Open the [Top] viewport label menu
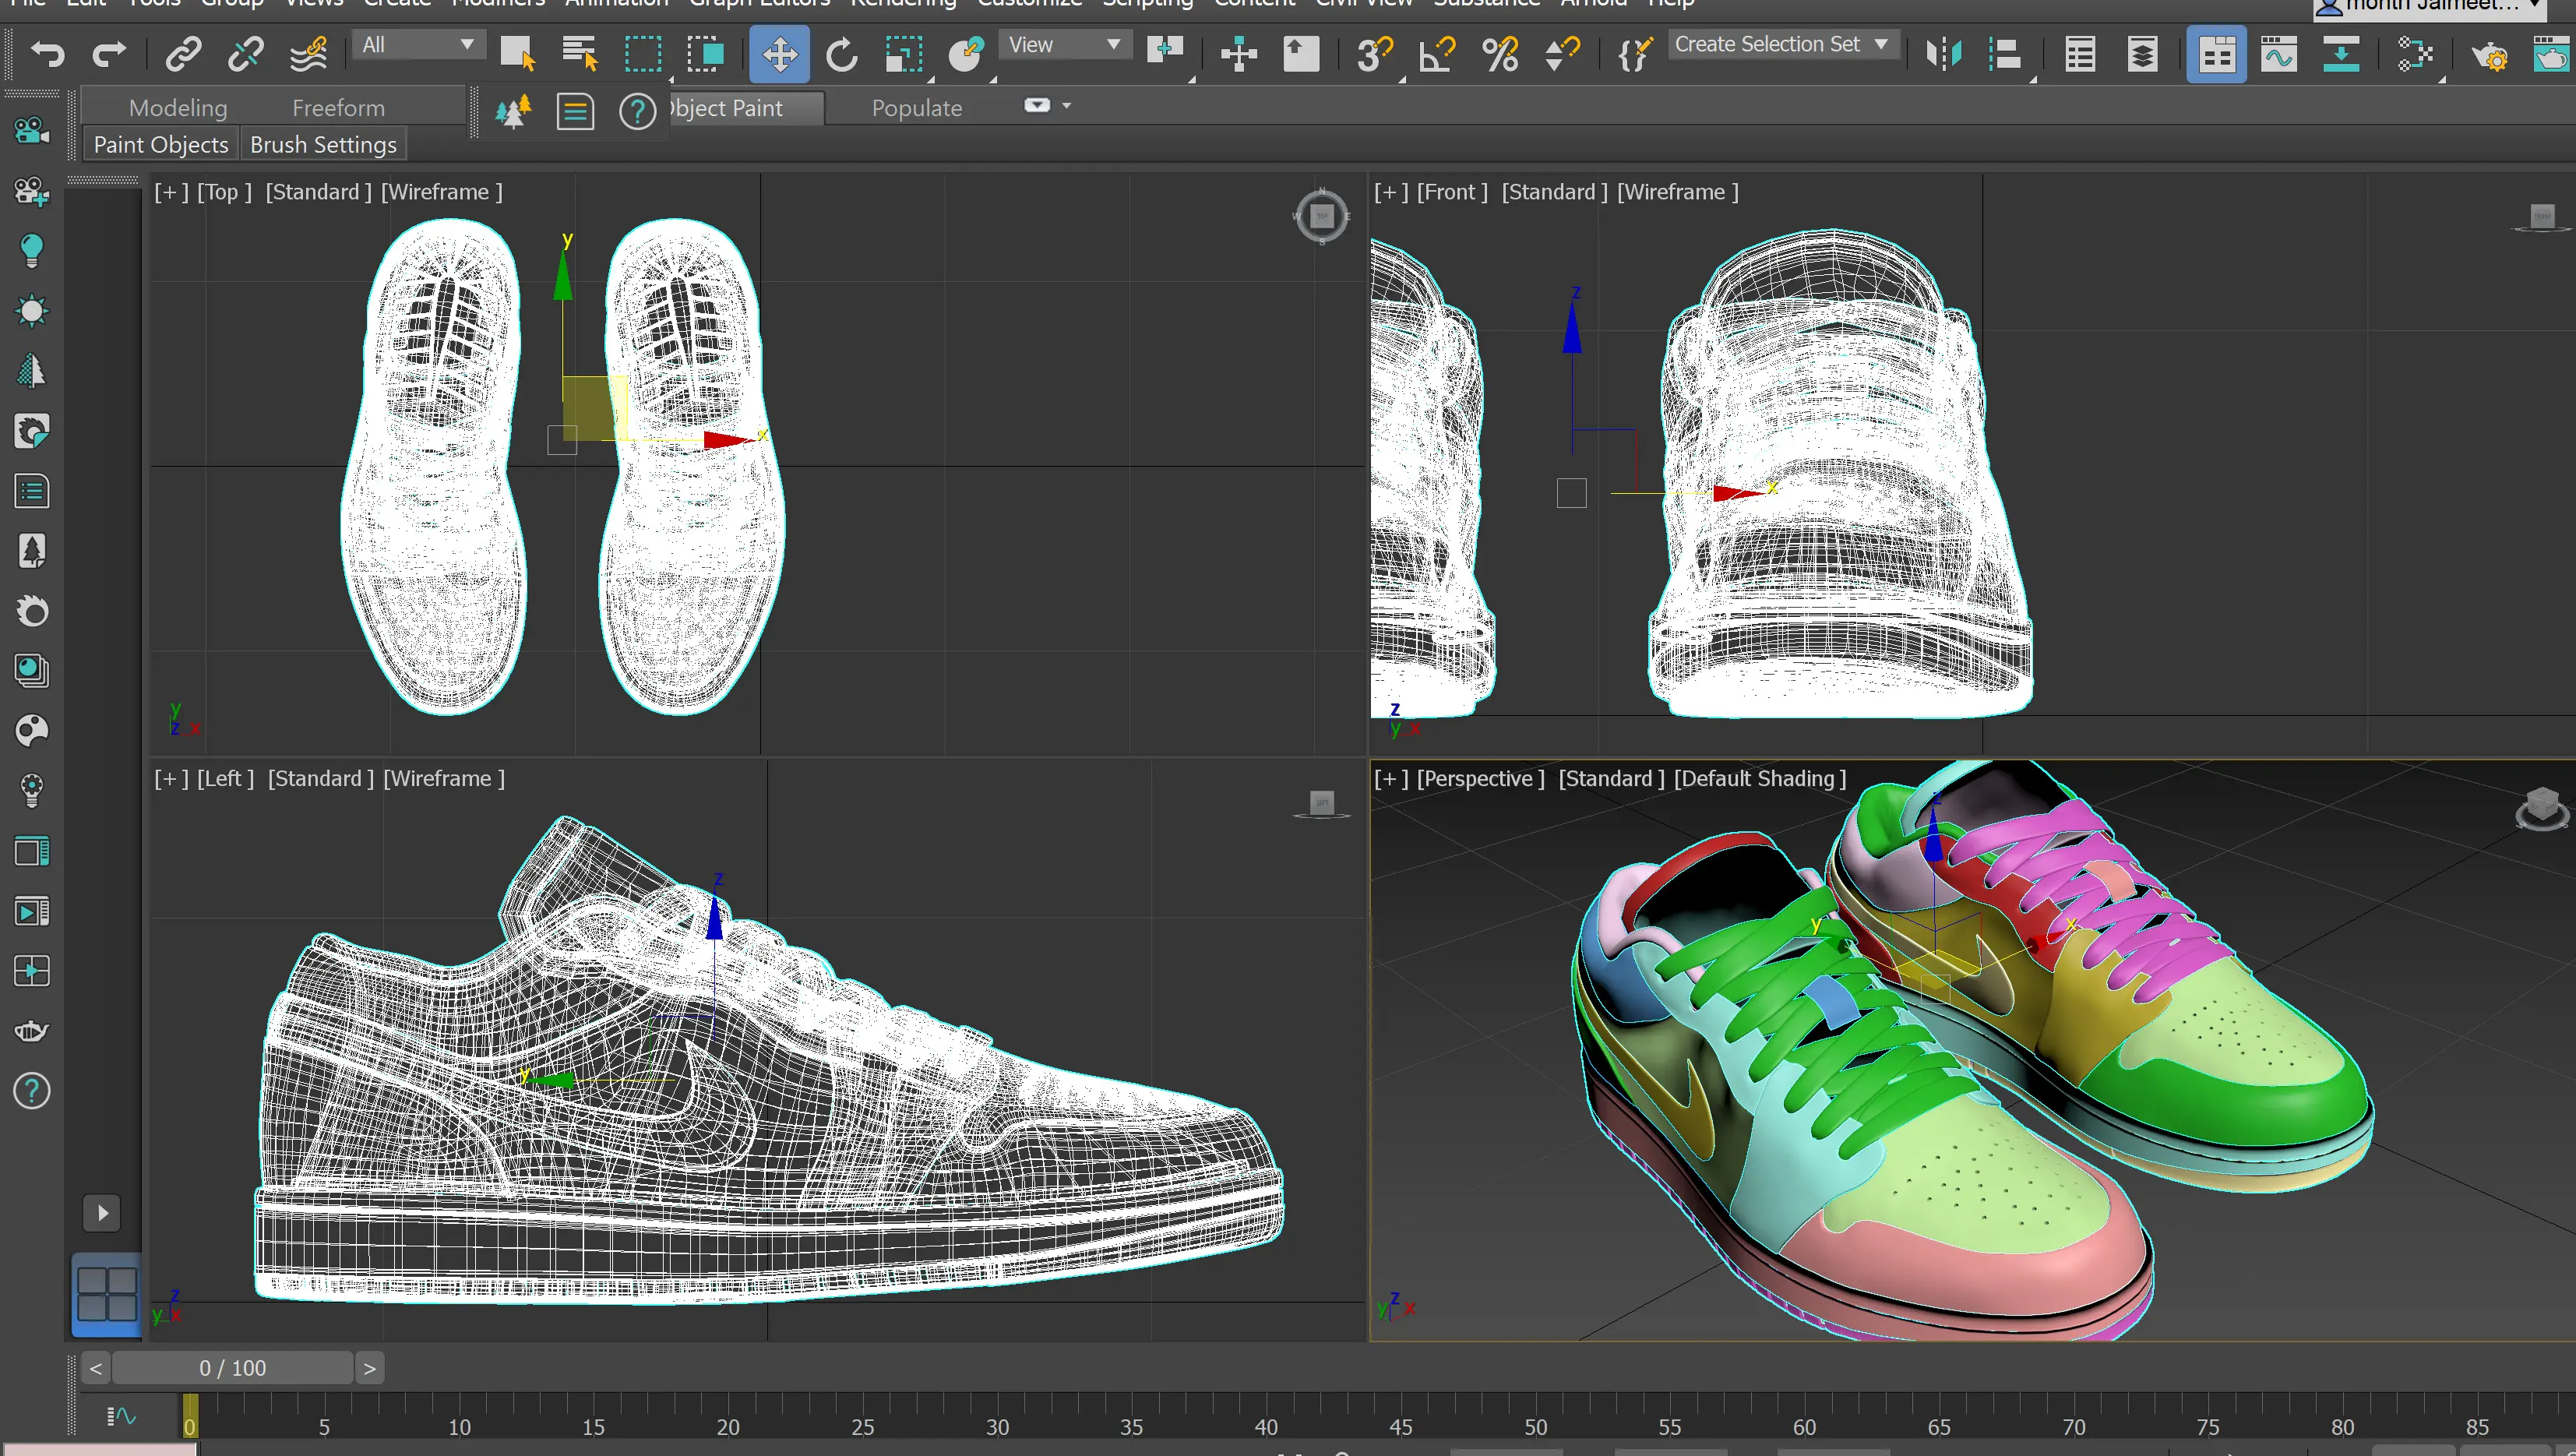2576x1456 pixels. pos(225,192)
